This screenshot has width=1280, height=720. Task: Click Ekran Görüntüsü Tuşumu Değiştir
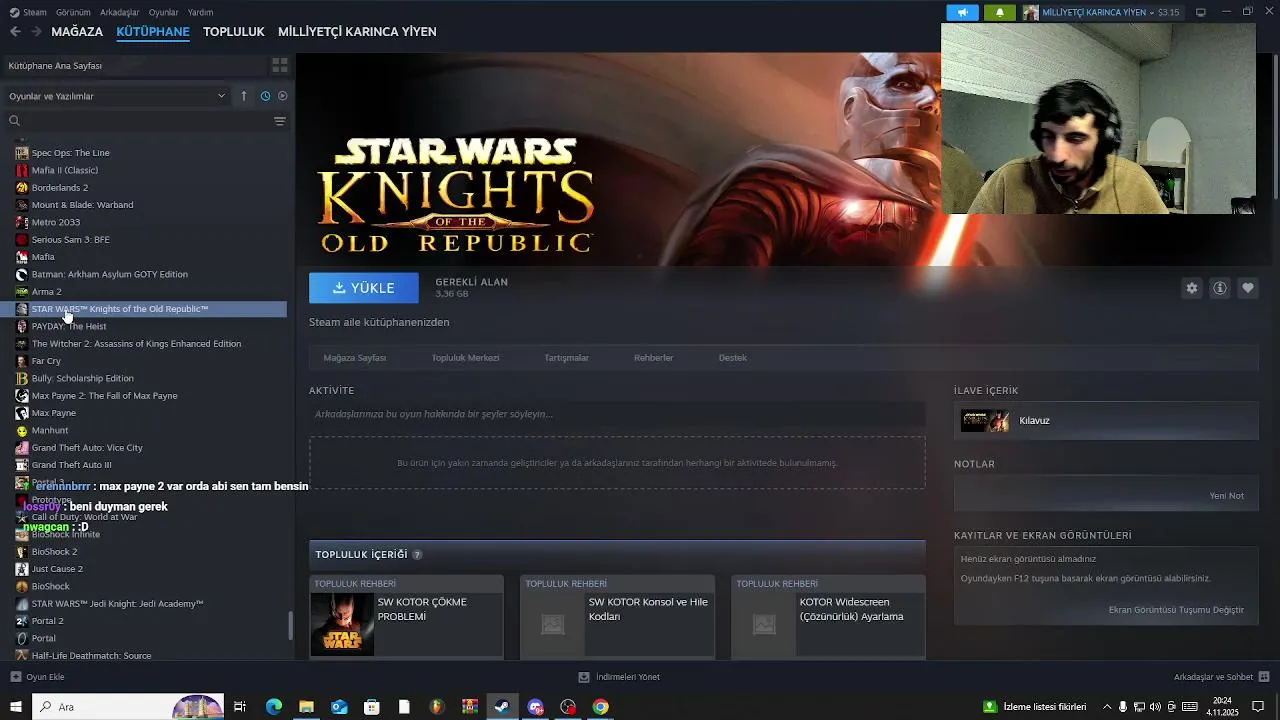[1176, 610]
